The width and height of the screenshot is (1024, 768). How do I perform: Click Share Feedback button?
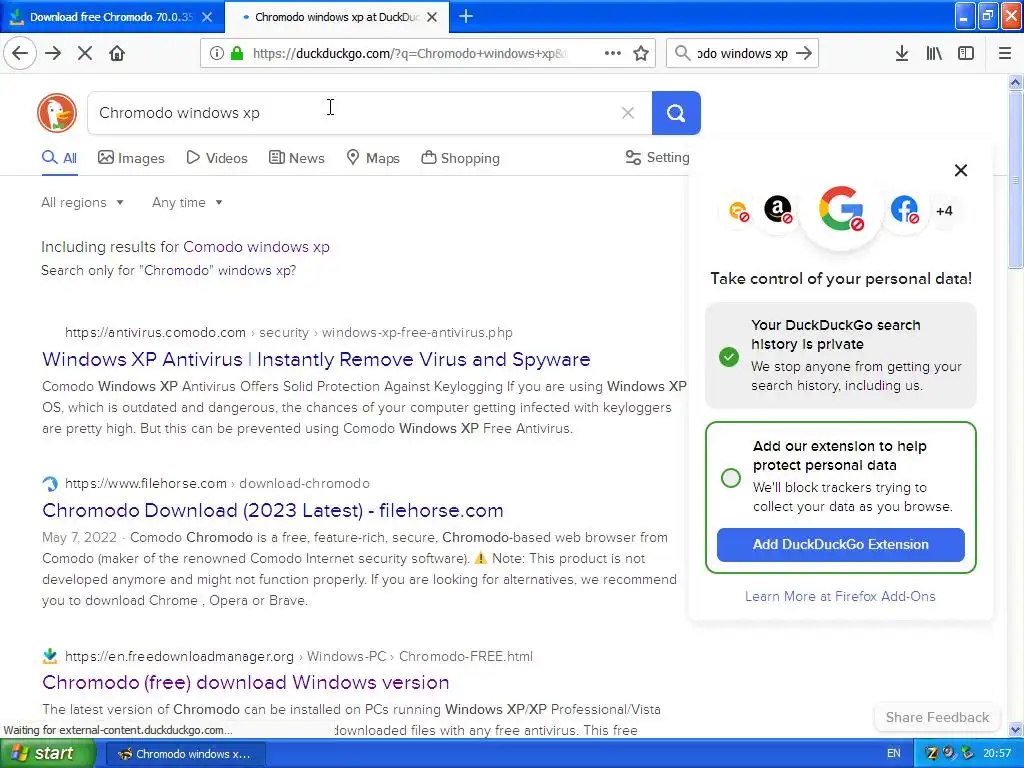pyautogui.click(x=937, y=717)
